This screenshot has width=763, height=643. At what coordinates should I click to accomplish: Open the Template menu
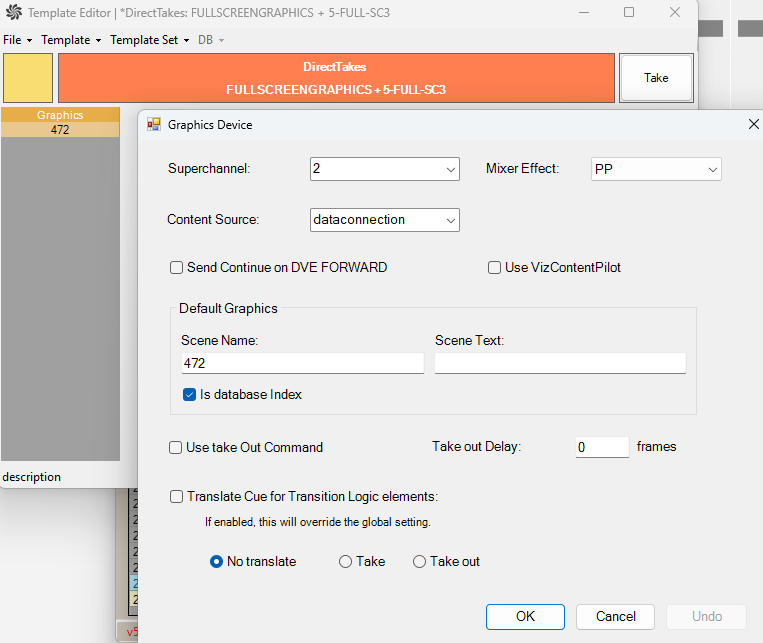(x=71, y=40)
